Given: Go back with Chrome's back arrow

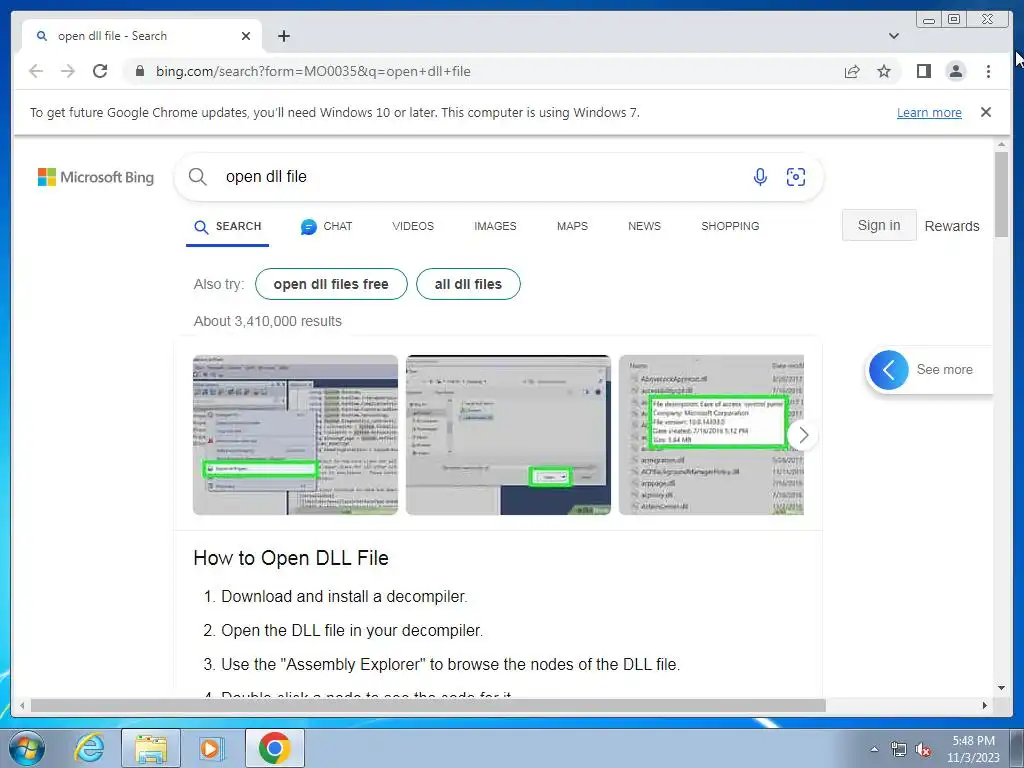Looking at the screenshot, I should tap(36, 71).
